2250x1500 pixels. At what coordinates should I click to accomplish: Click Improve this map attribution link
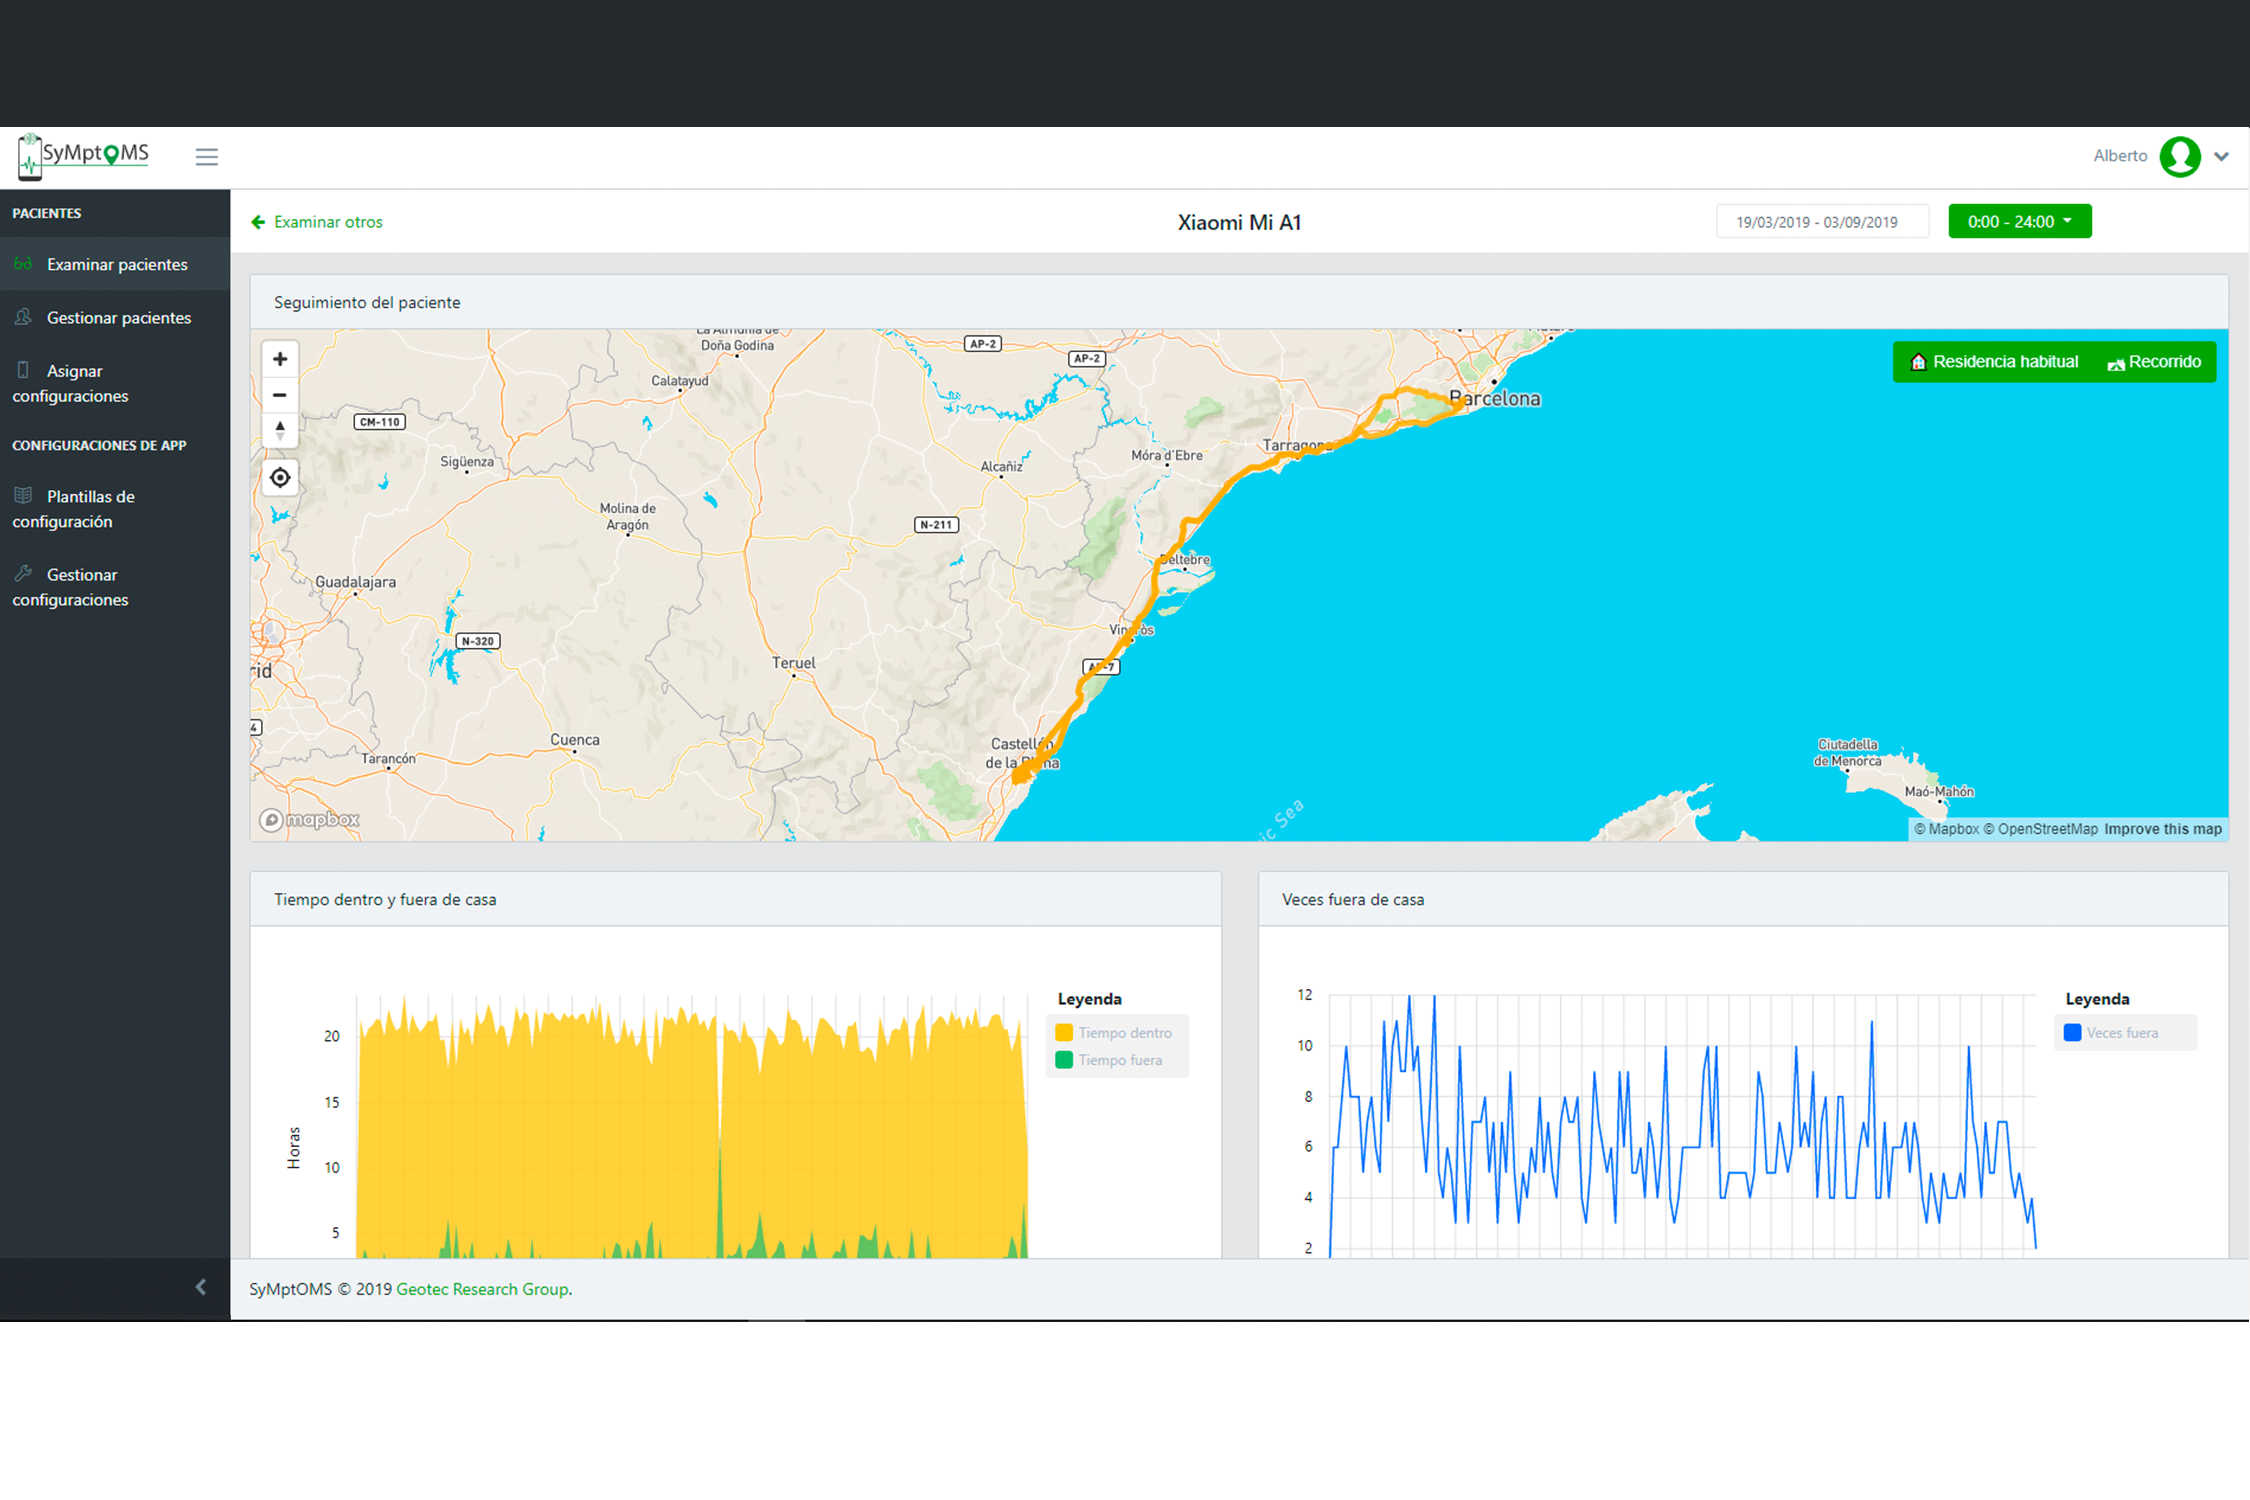click(2162, 829)
